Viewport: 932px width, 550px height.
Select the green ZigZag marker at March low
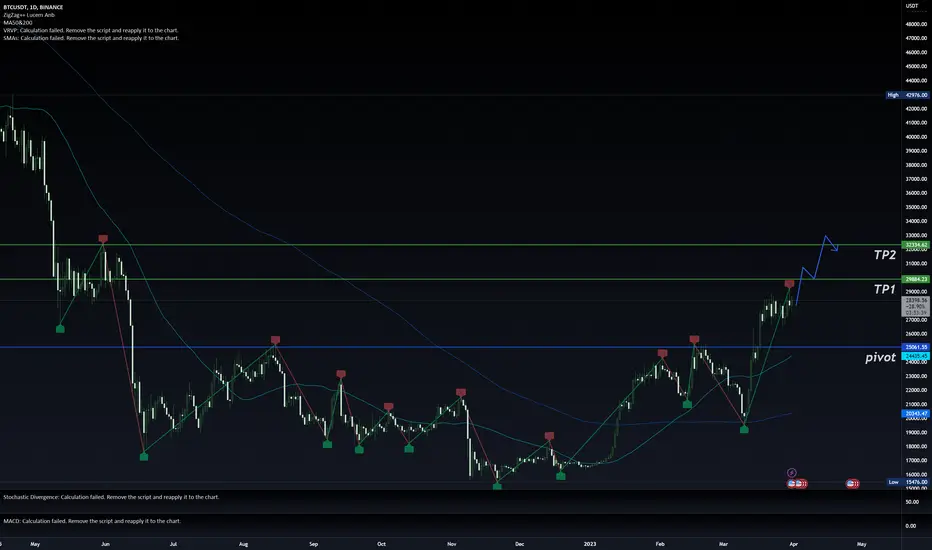tap(744, 429)
